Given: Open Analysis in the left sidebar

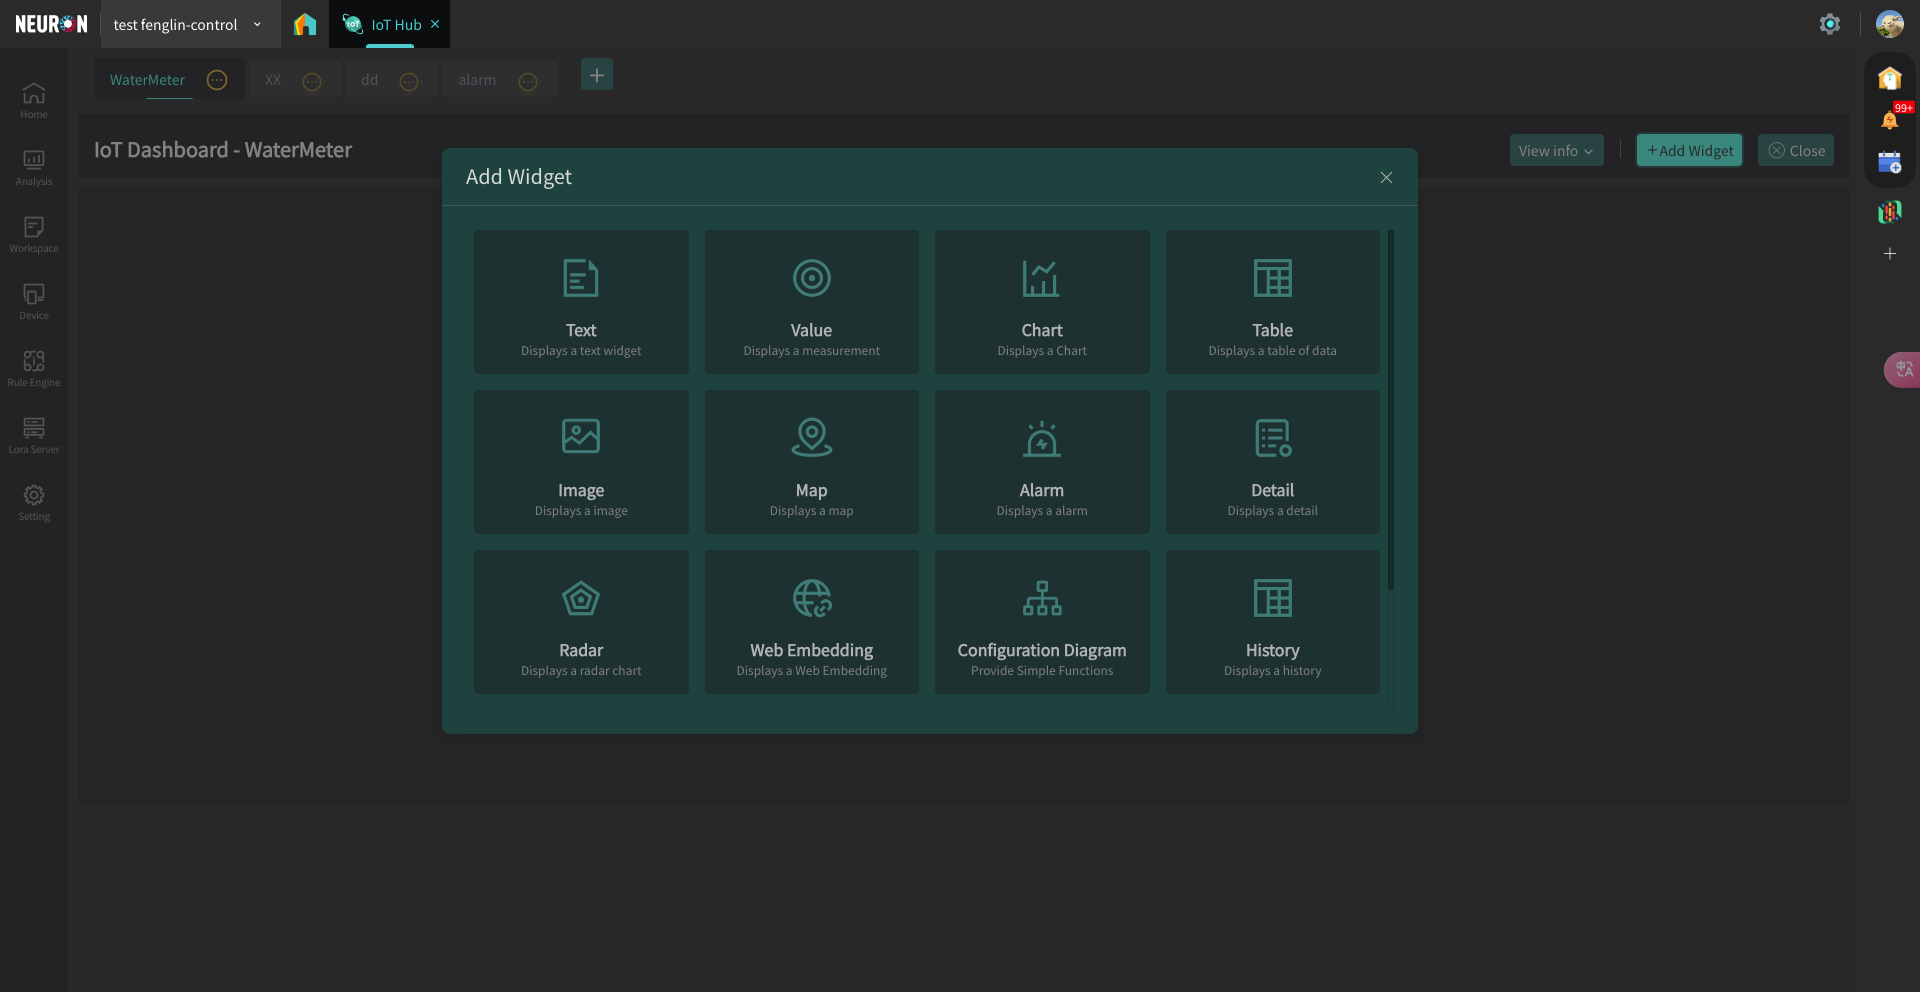Looking at the screenshot, I should [34, 168].
